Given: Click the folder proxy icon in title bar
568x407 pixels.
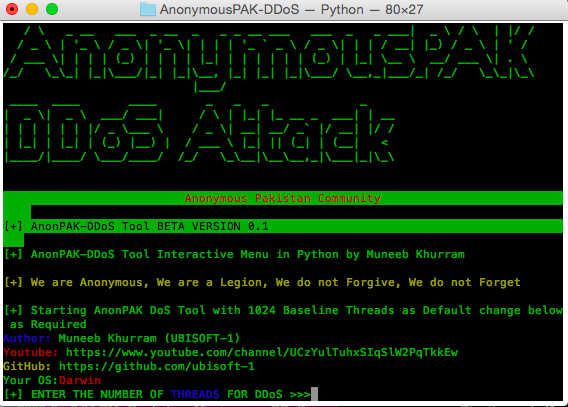Looking at the screenshot, I should click(148, 9).
